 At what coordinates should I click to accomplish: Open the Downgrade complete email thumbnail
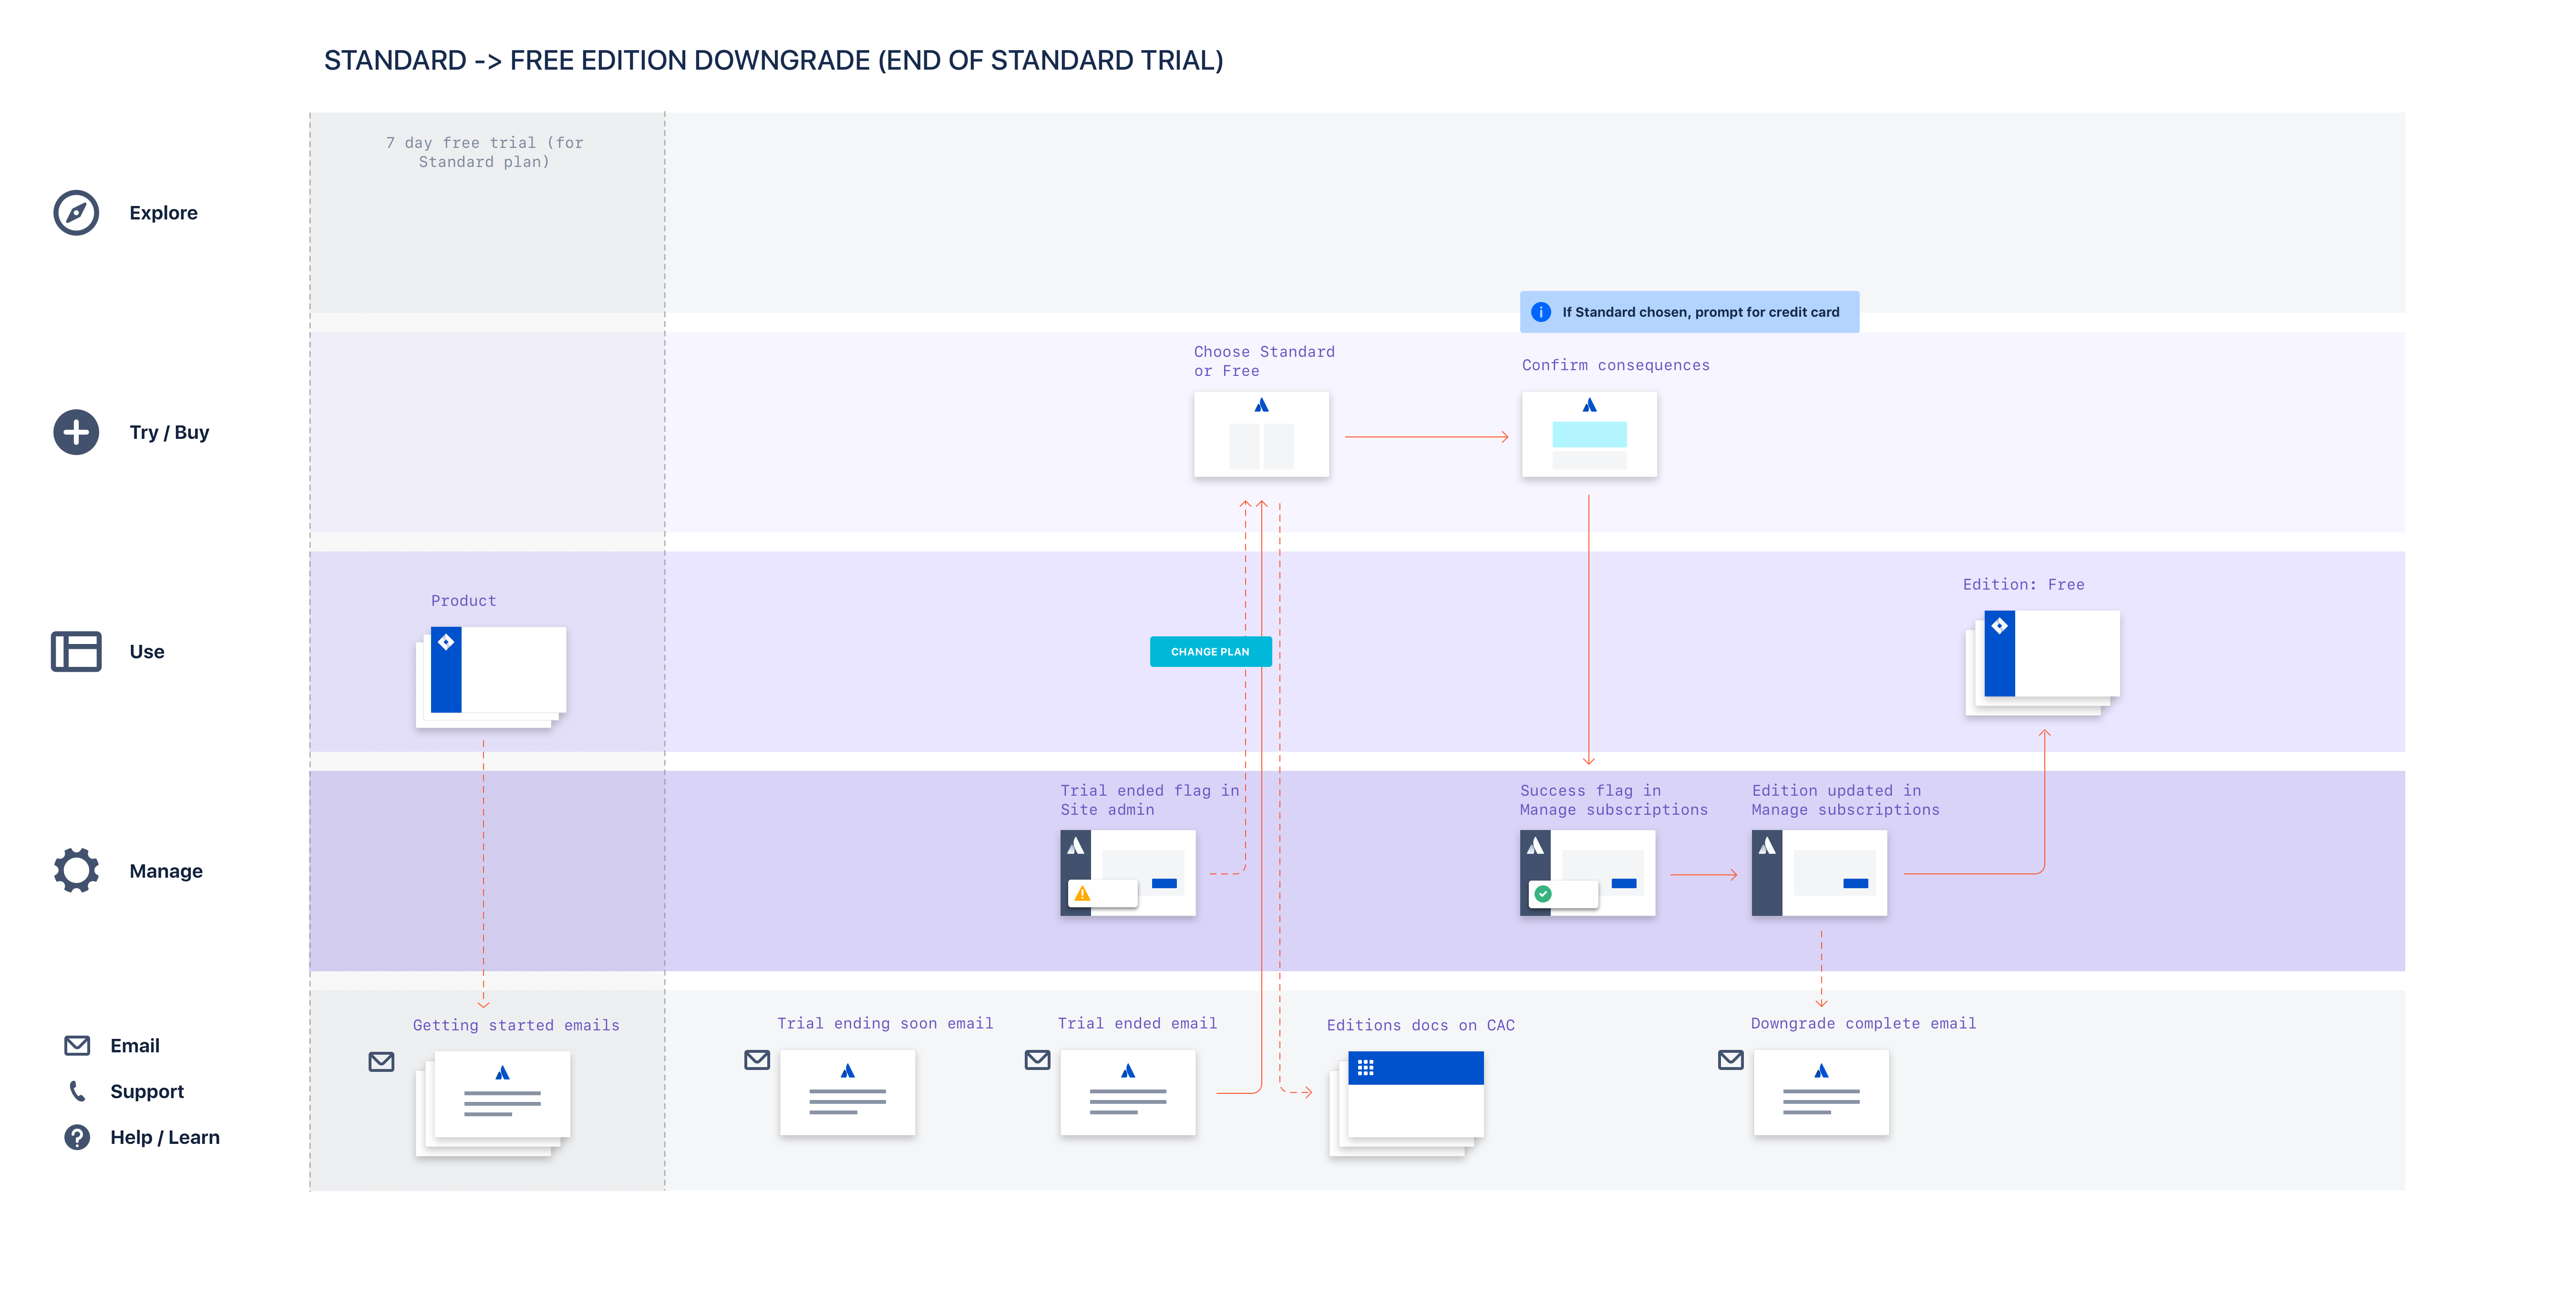[1821, 1092]
